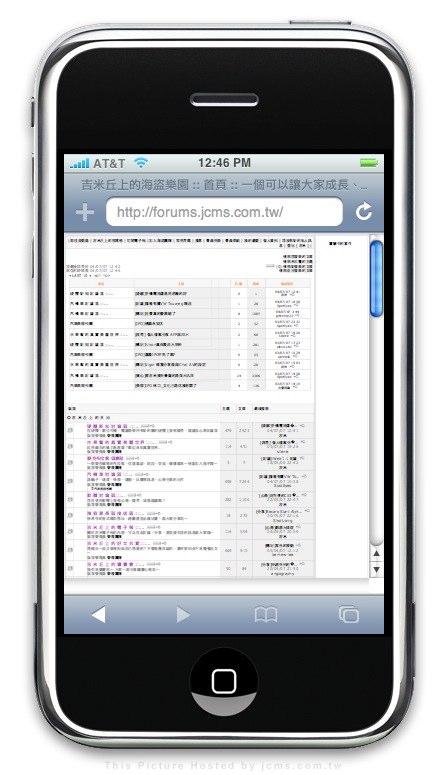Tap the iPhone home button

pos(224,681)
